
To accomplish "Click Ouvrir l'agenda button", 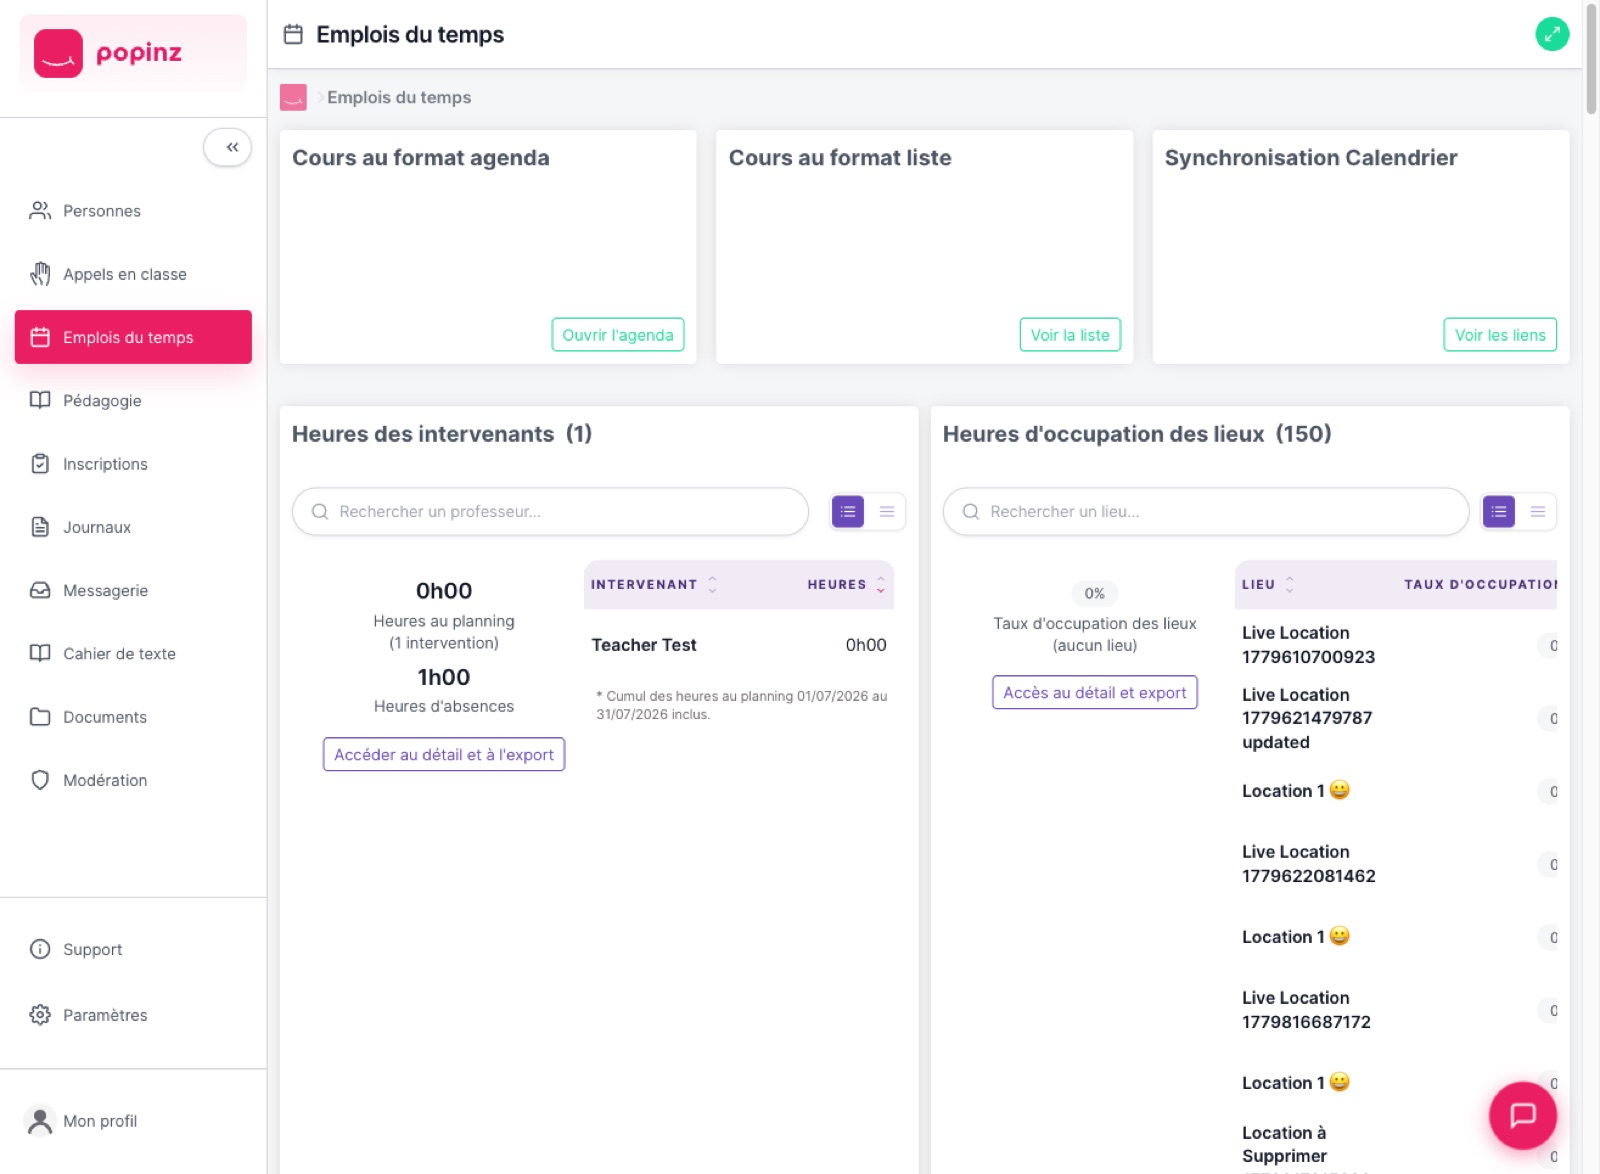I will coord(618,335).
